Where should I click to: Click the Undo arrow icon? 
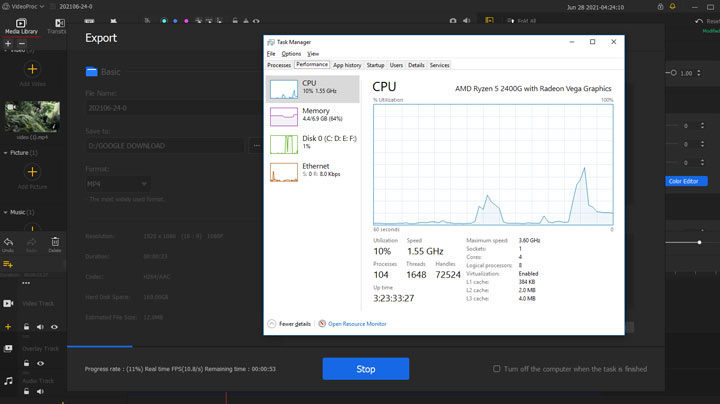point(8,242)
